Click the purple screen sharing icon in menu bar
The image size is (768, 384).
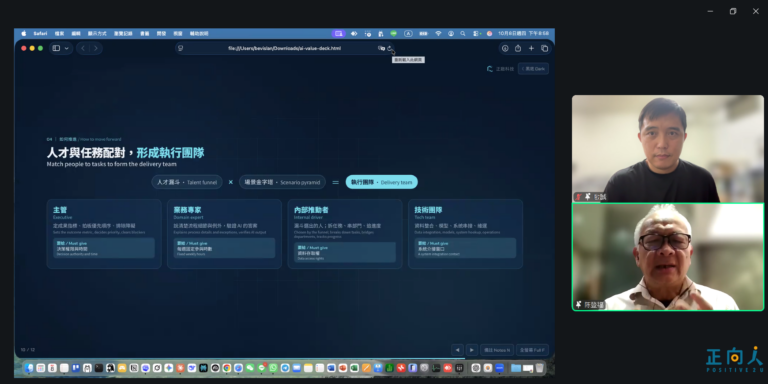pos(338,33)
